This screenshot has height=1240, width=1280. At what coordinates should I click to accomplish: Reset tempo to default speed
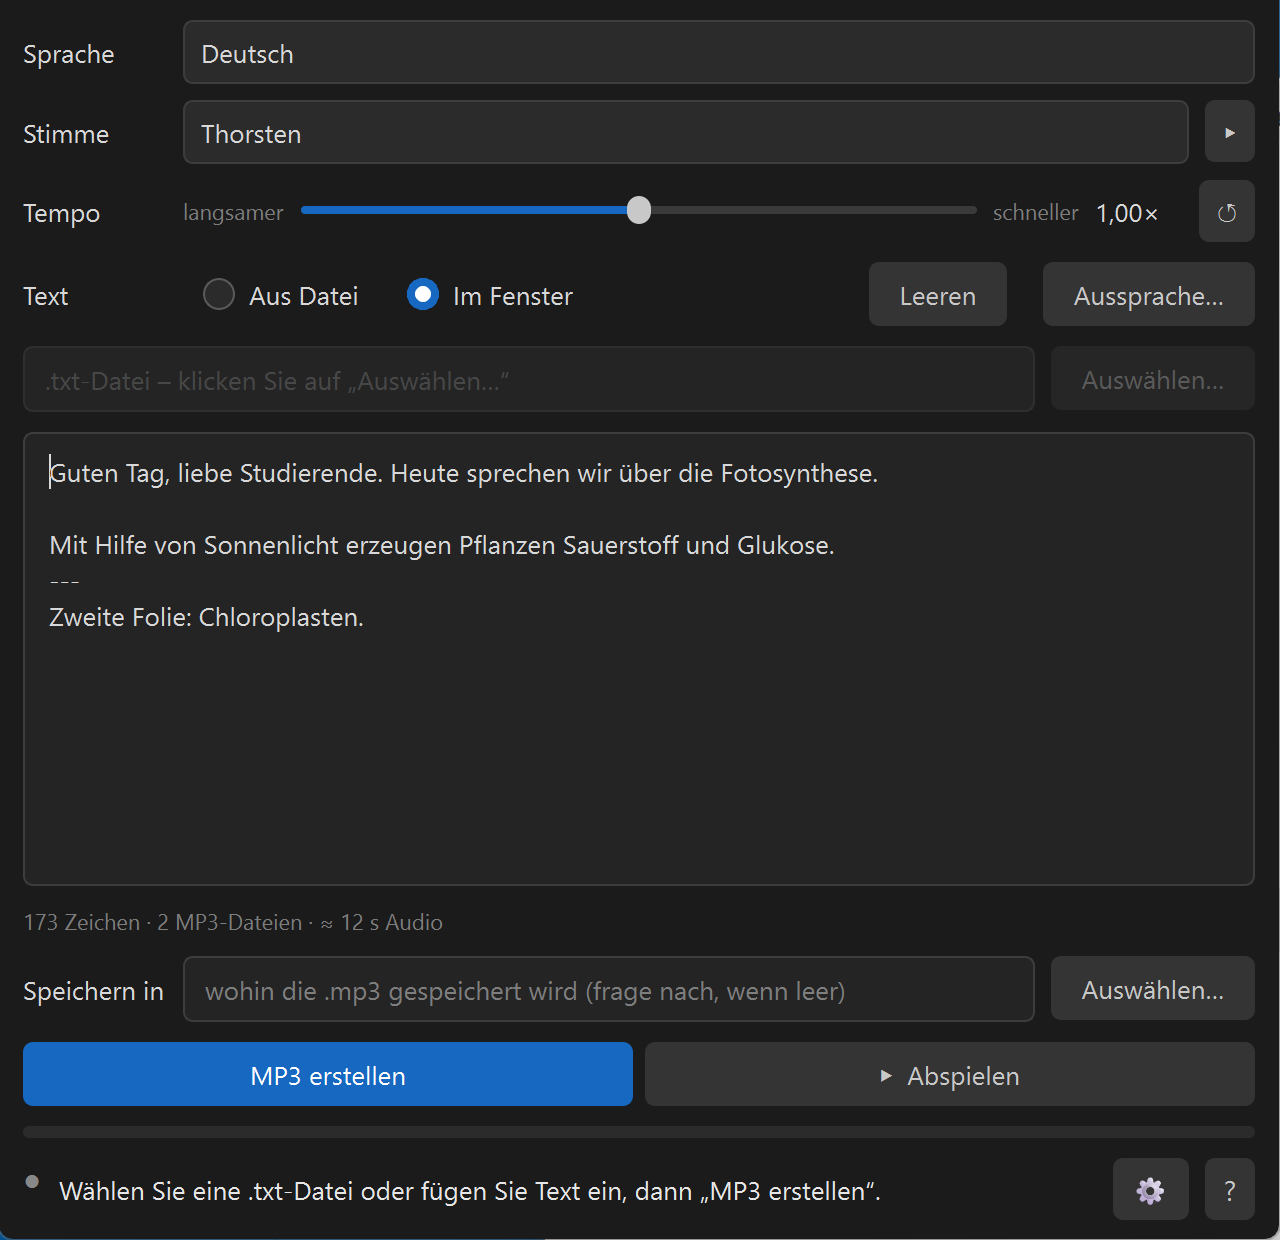(1227, 212)
